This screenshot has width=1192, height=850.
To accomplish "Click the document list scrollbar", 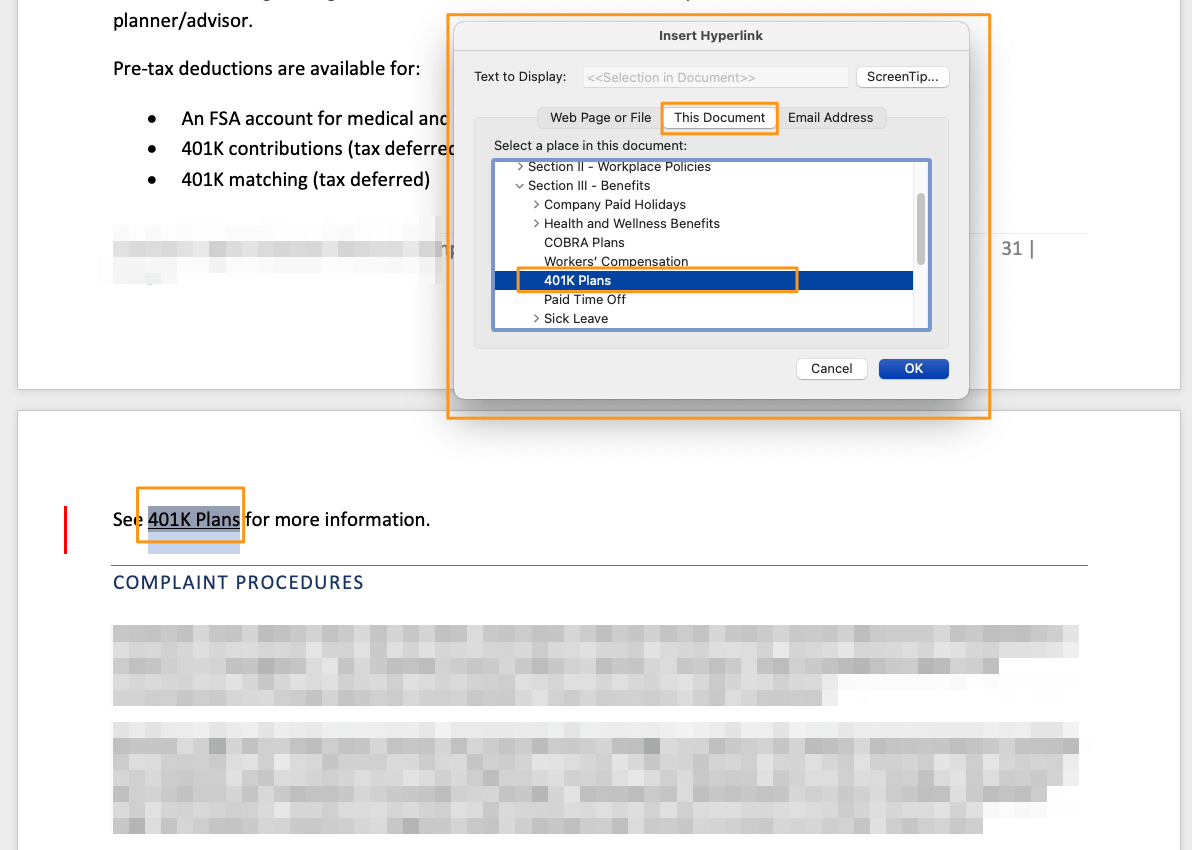I will (921, 229).
